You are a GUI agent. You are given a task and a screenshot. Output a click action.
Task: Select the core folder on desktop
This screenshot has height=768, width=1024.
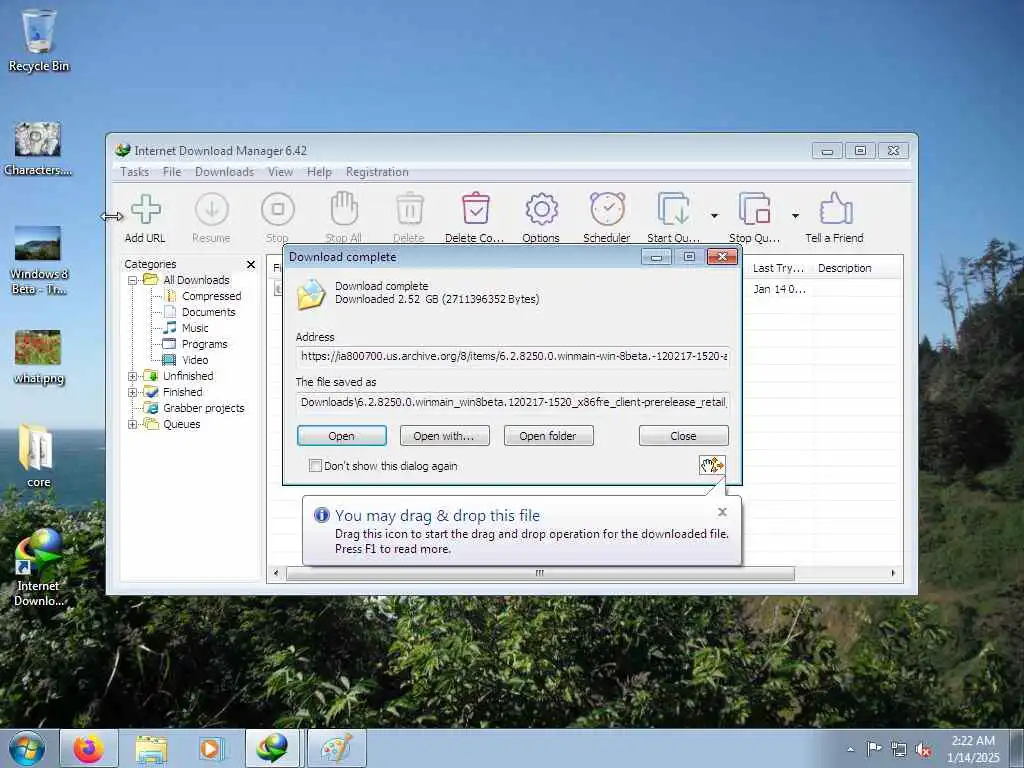click(38, 456)
